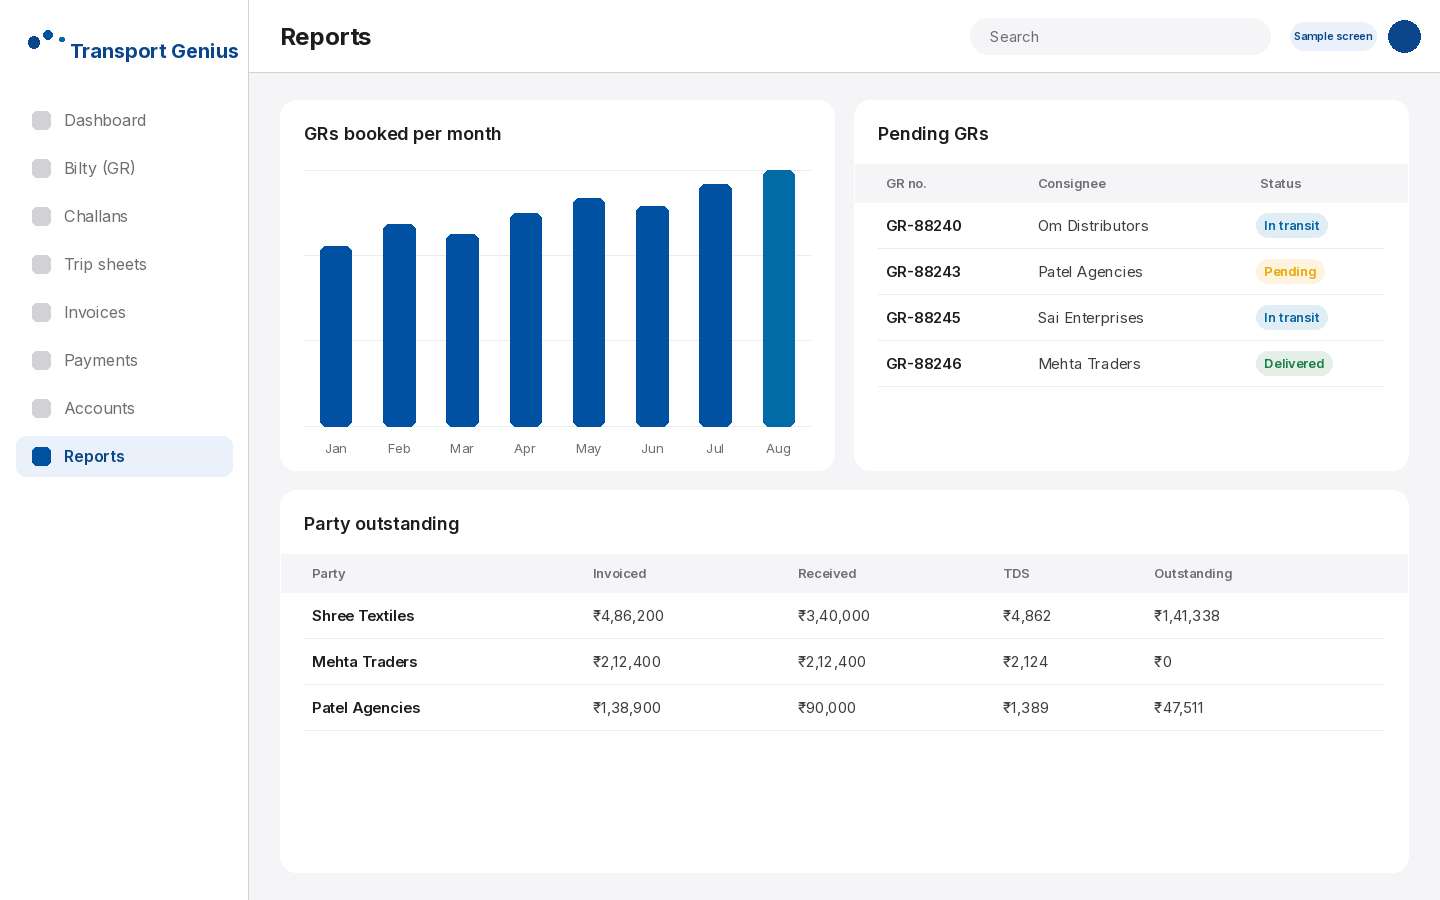Click GR-88246 in Pending GRs
The image size is (1440, 900).
pos(924,364)
